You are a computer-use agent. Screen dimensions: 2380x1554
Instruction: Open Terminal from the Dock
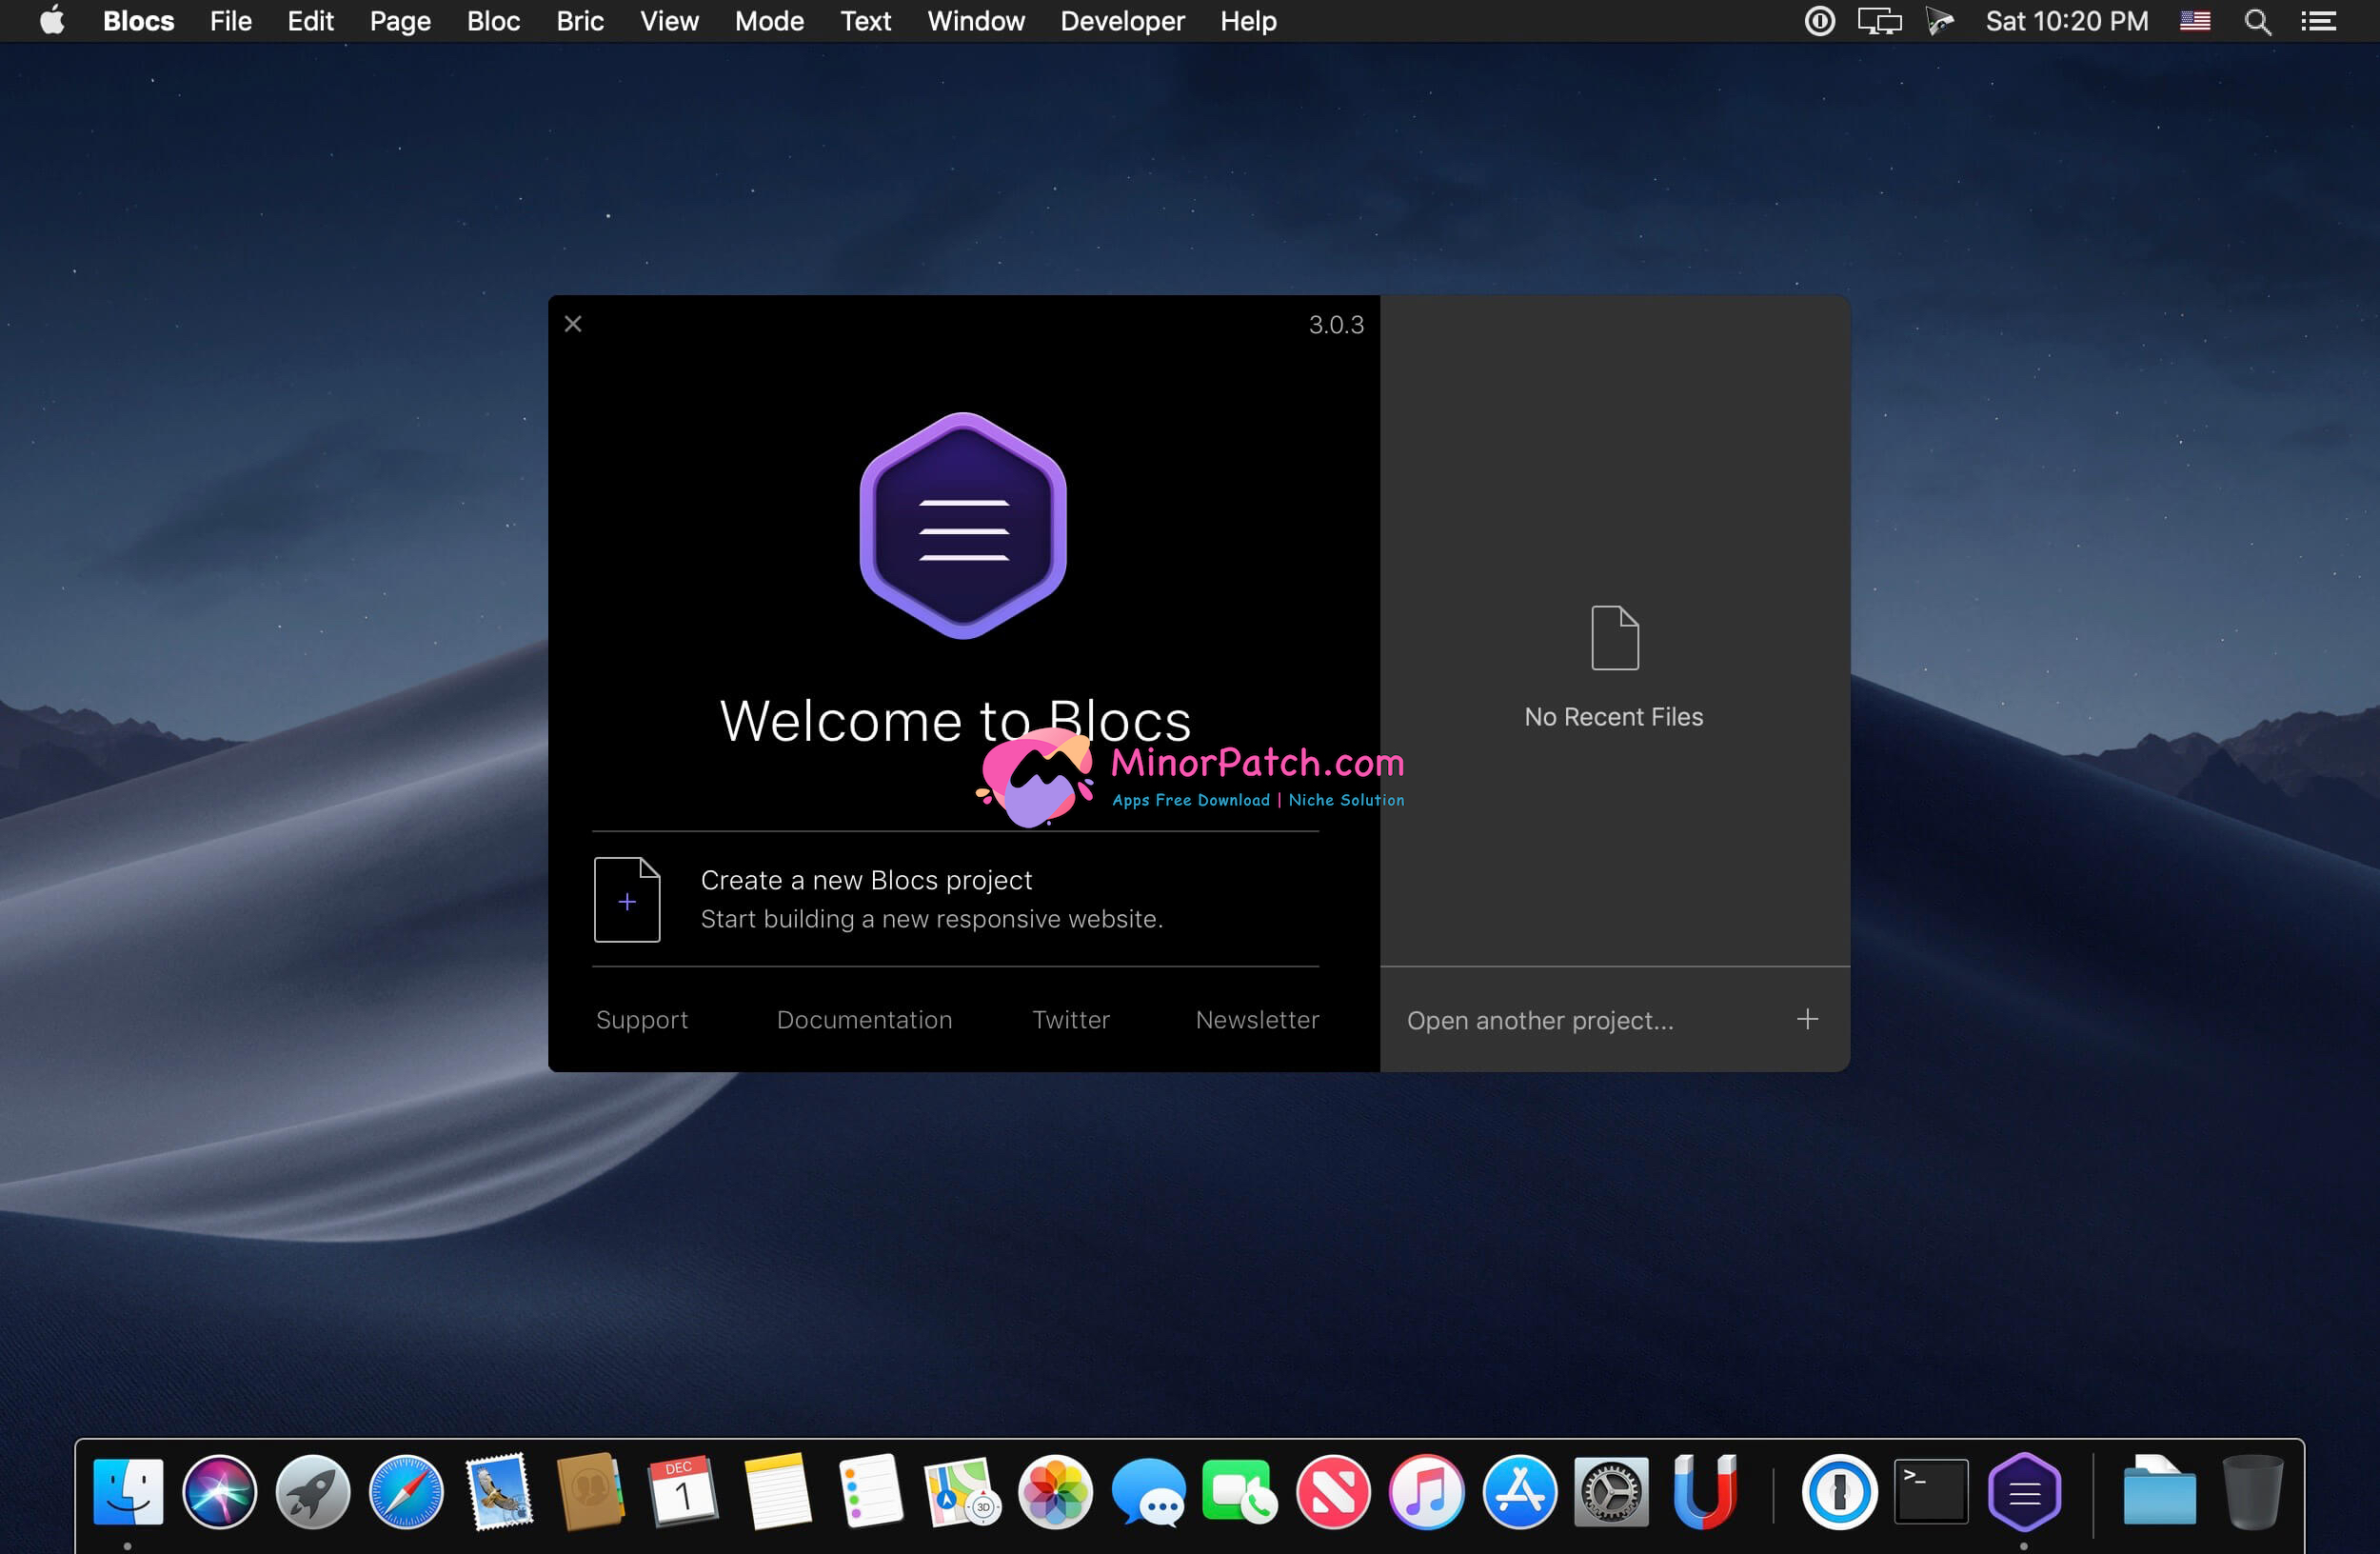coord(1930,1492)
